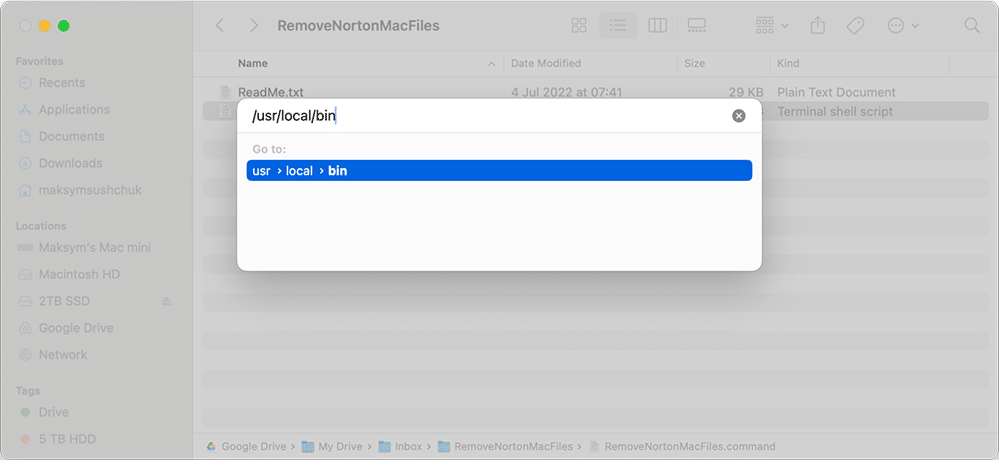This screenshot has height=461, width=999.
Task: Click the 29 KB size value
Action: pyautogui.click(x=746, y=92)
